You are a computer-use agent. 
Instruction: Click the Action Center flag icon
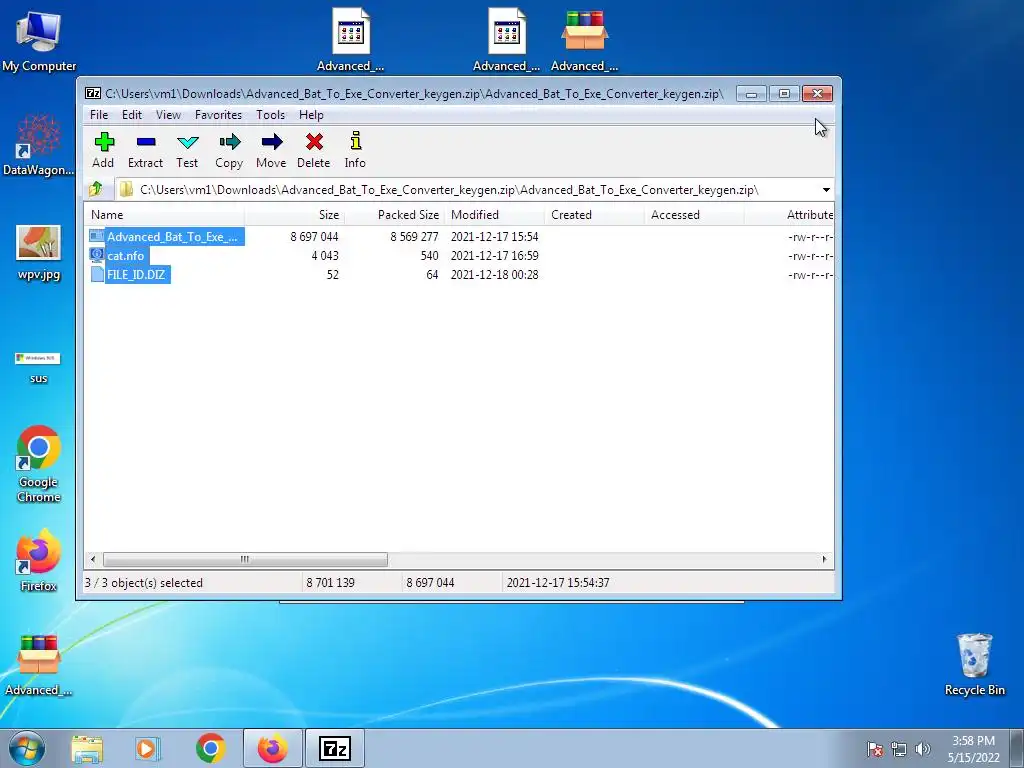tap(875, 749)
